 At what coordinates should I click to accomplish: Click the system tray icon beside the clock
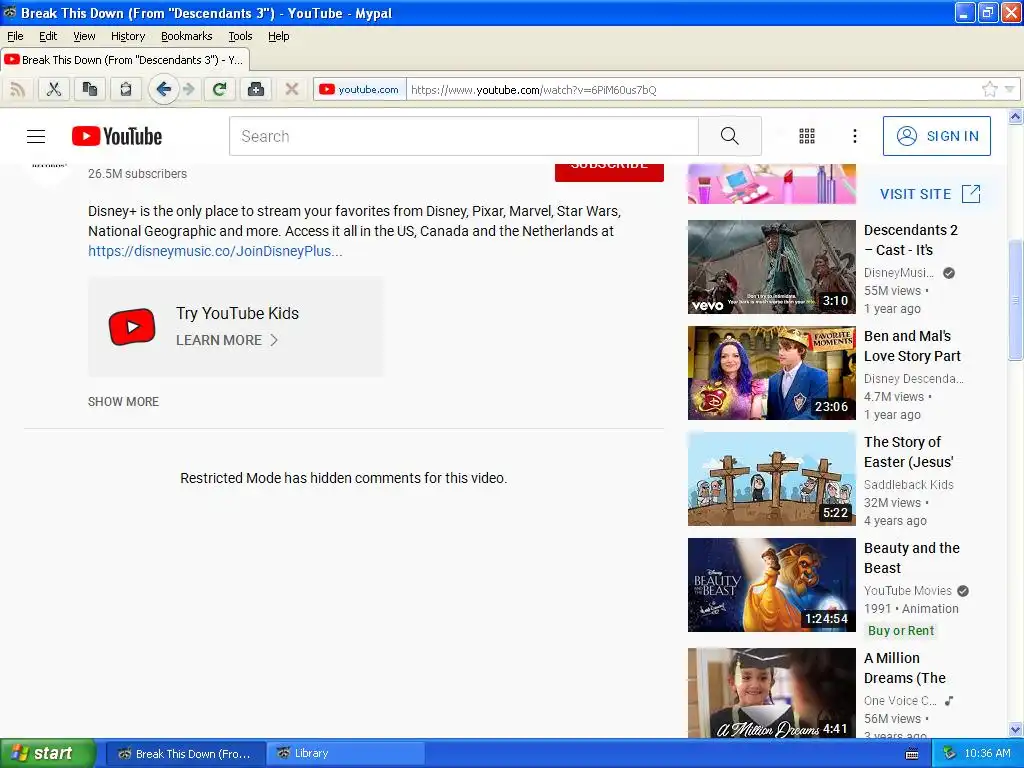(949, 753)
